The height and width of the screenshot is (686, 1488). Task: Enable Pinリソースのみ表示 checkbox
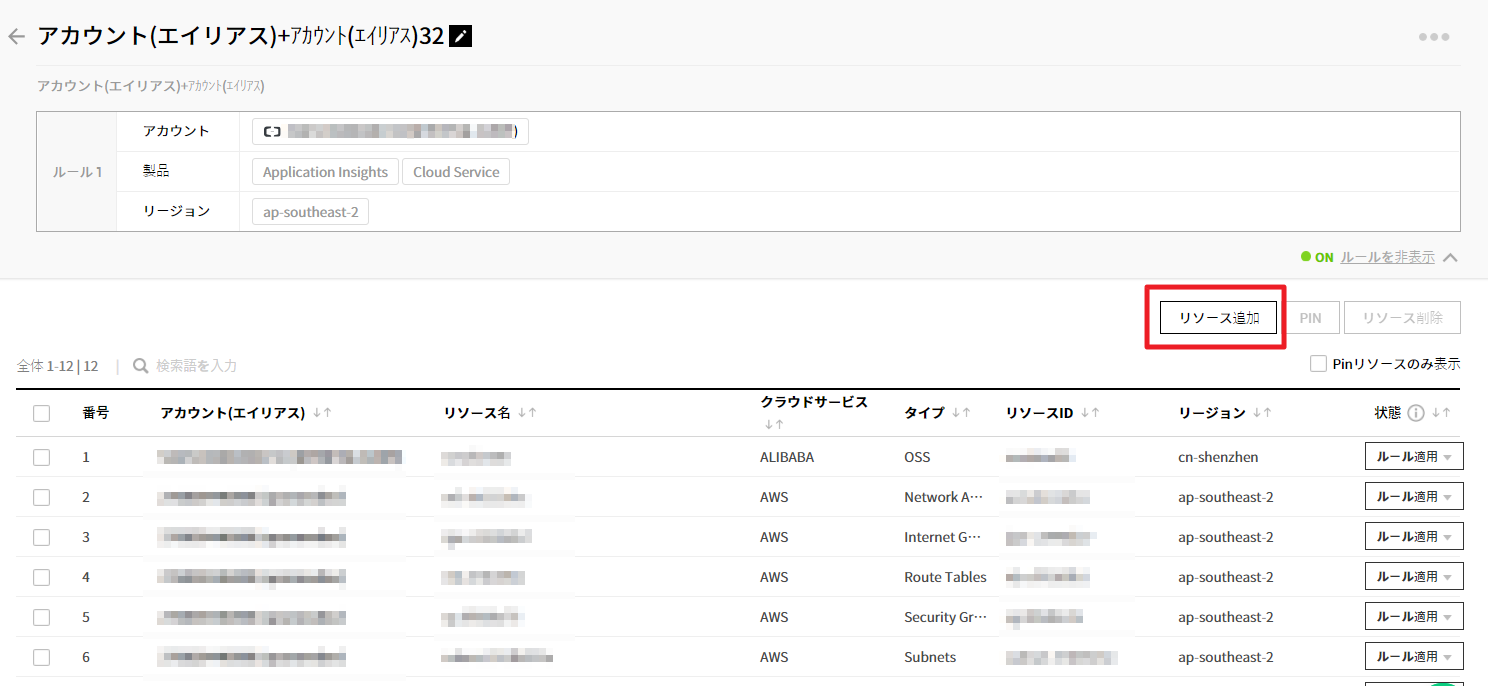pos(1318,364)
